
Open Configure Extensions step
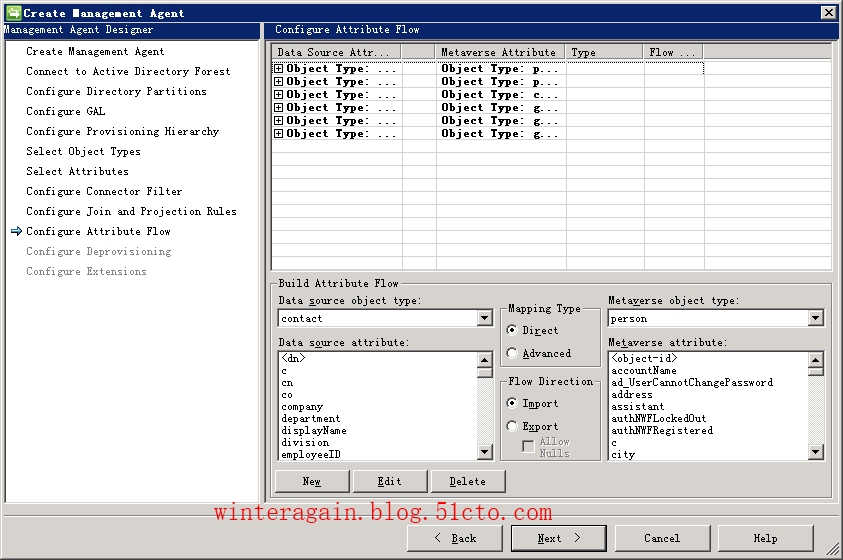coord(86,271)
